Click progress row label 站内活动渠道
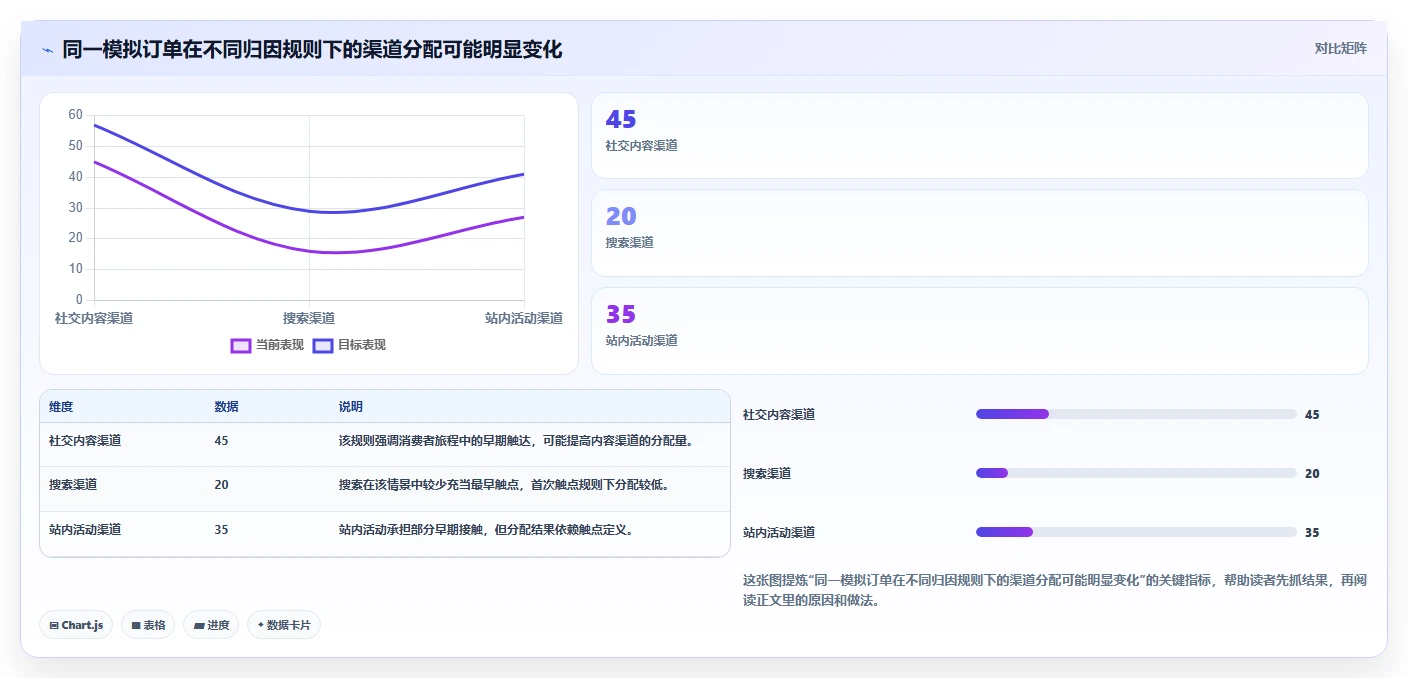The image size is (1408, 678). click(779, 532)
